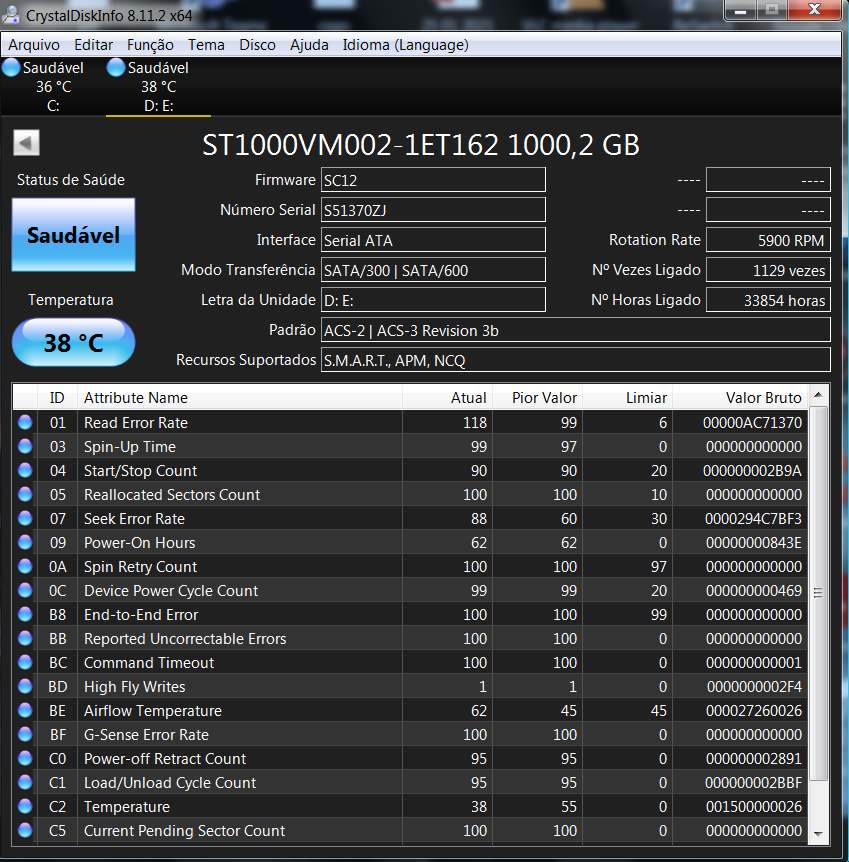
Task: Click the scrollbar down arrow in attribute list
Action: [818, 834]
